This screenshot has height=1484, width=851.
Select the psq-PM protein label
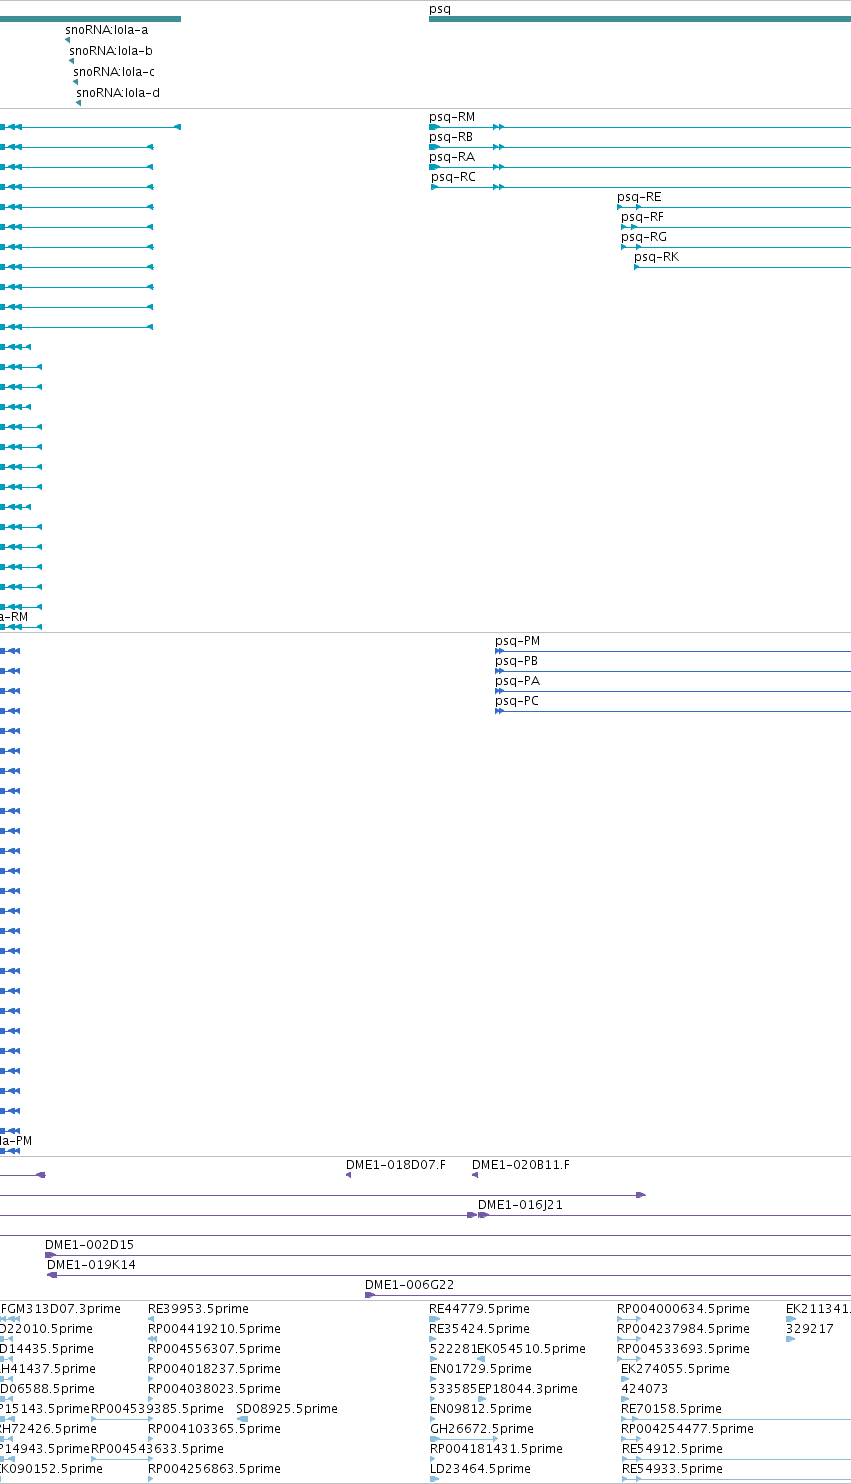[x=518, y=641]
